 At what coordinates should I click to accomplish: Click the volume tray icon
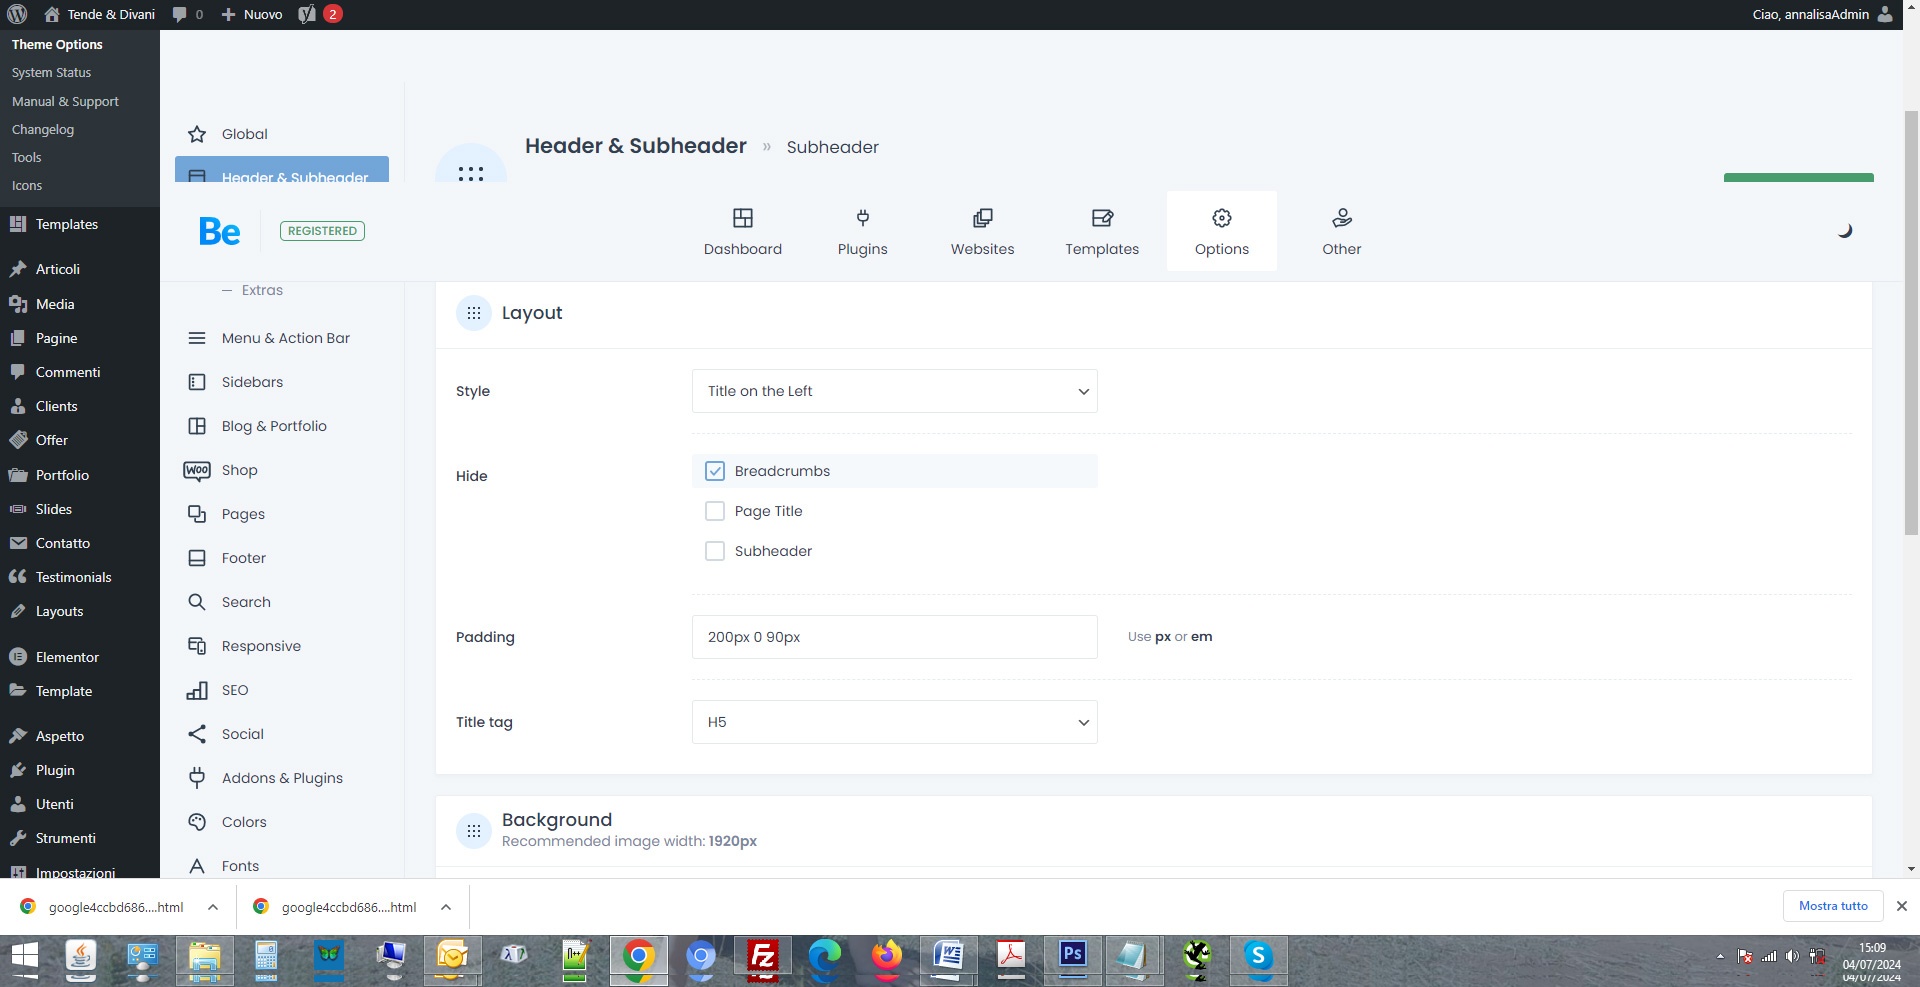[1792, 956]
